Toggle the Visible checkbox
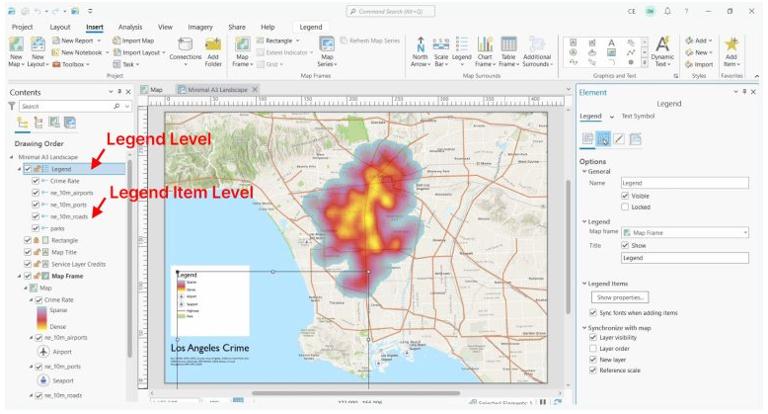This screenshot has width=768, height=414. 625,195
